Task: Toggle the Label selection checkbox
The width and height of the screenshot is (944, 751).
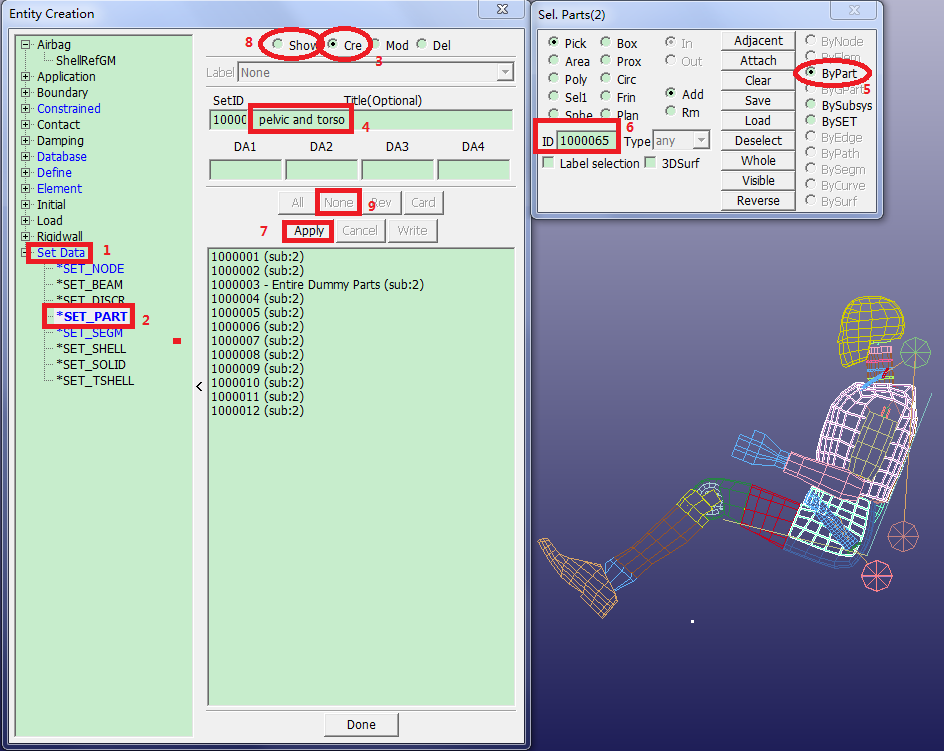Action: (x=548, y=163)
